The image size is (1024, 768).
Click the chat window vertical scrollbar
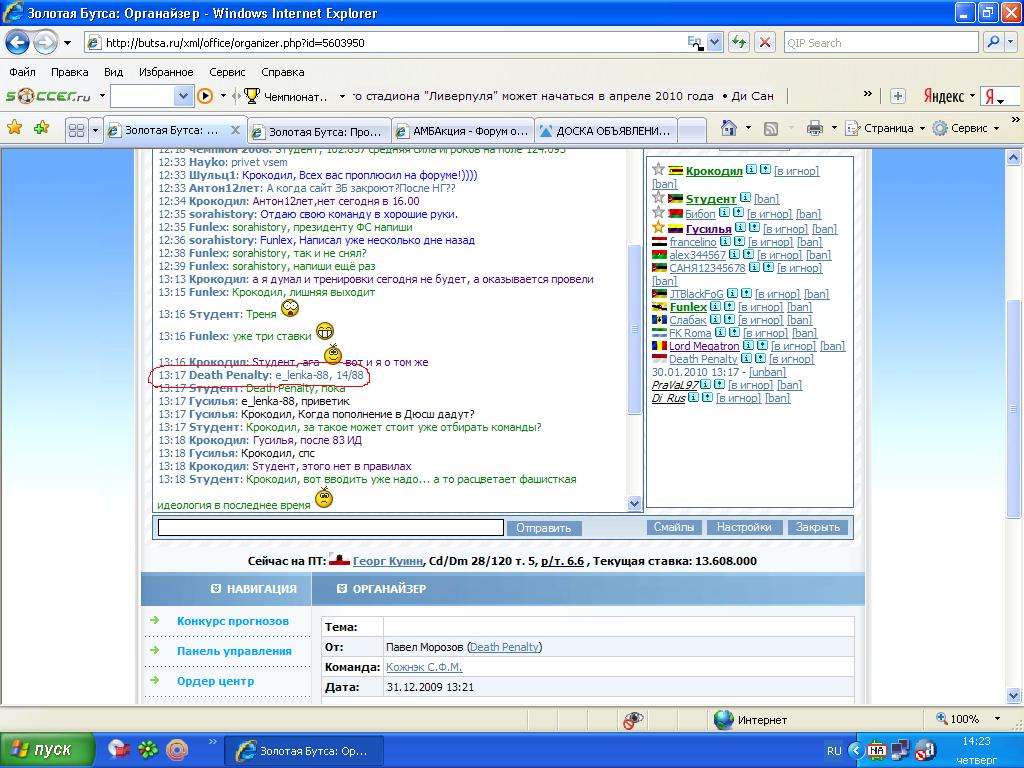click(x=634, y=330)
